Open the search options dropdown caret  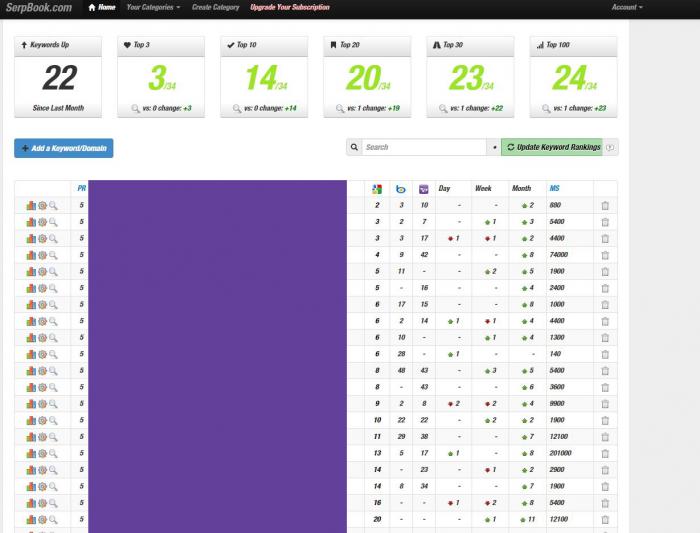[494, 147]
